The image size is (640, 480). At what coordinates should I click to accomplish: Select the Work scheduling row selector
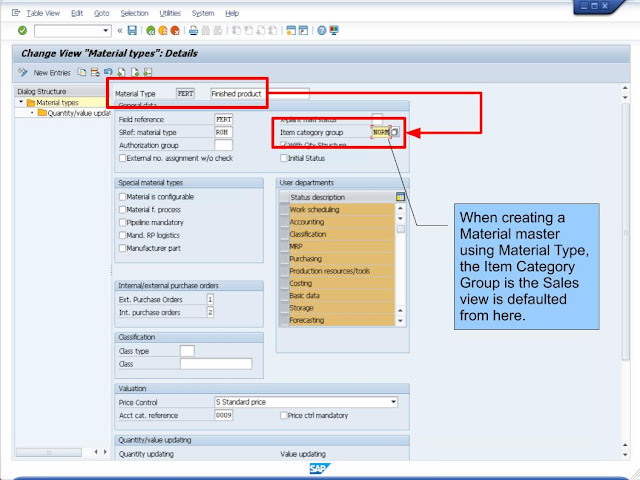[284, 209]
